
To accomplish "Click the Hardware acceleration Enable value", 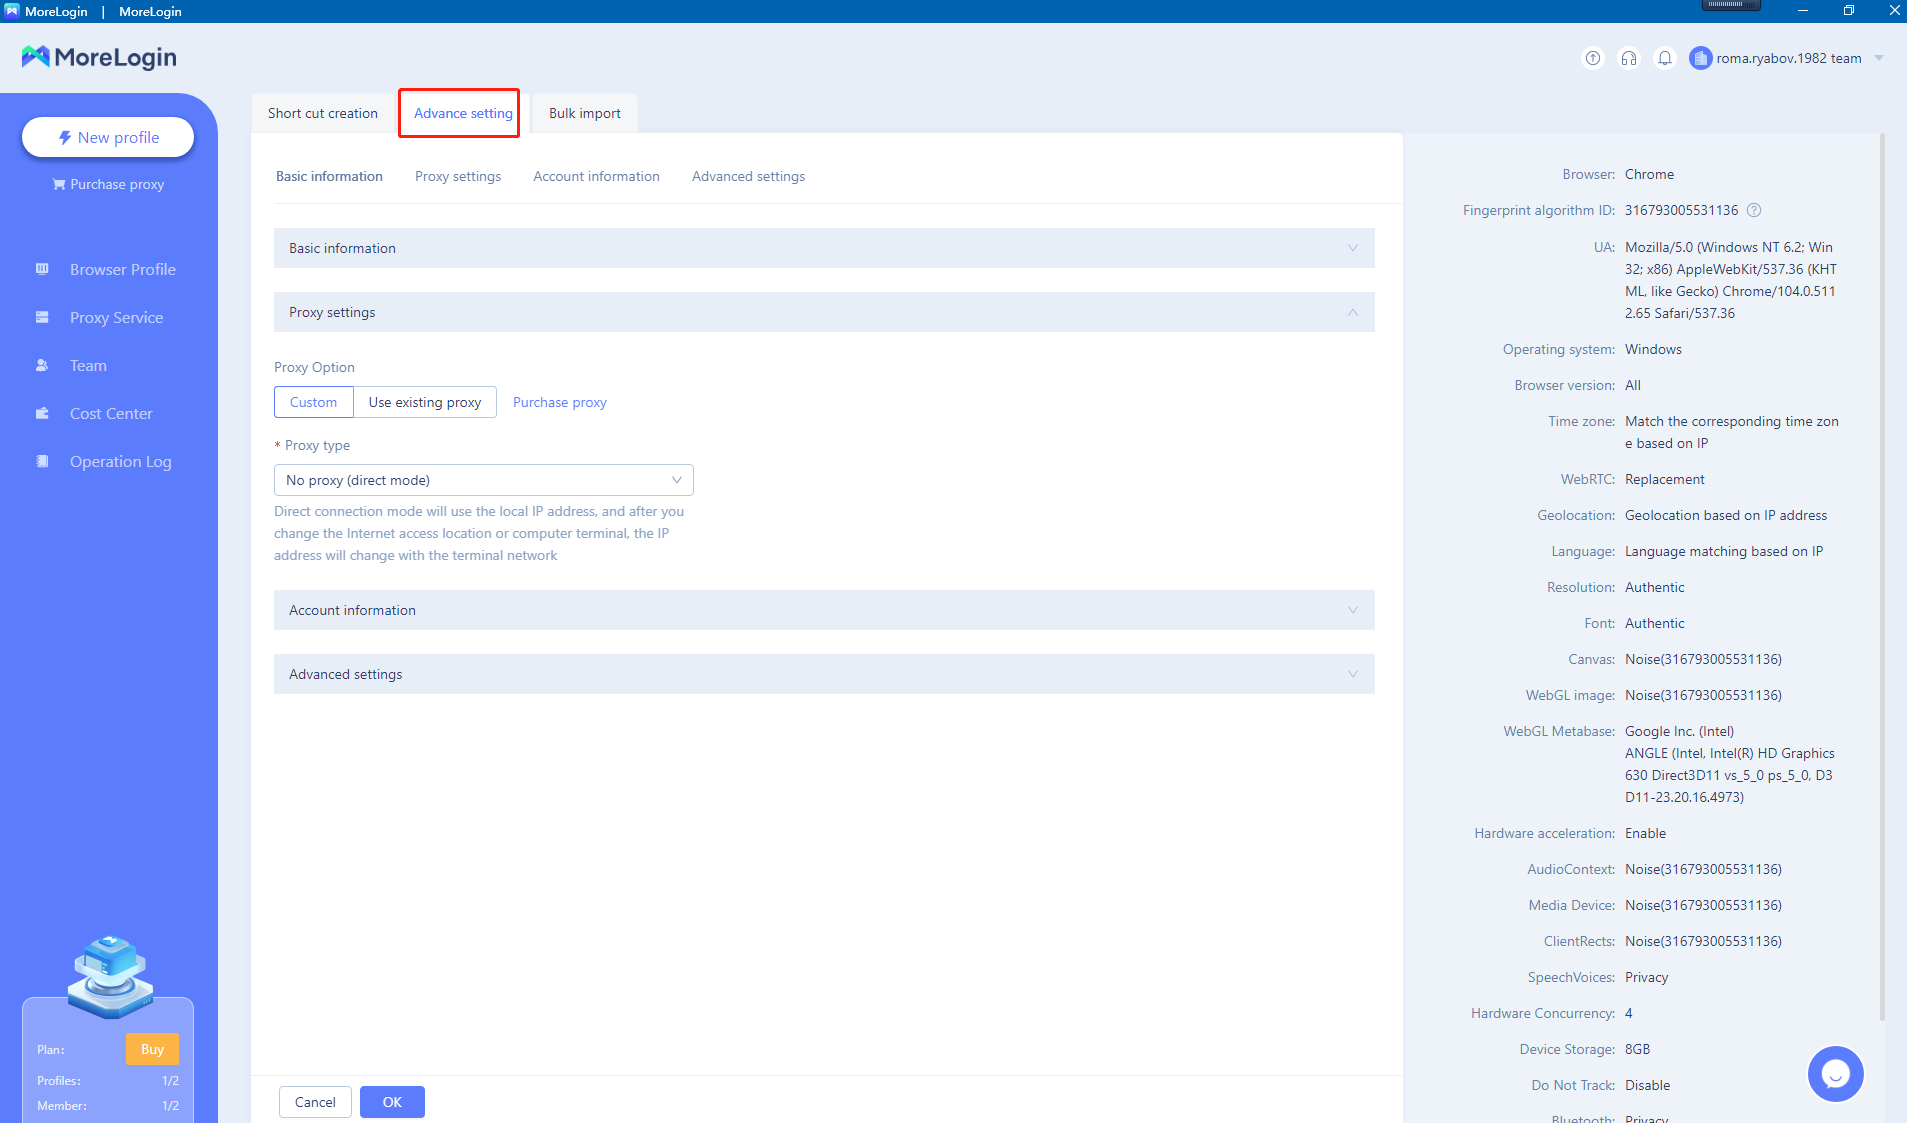I will [1645, 833].
